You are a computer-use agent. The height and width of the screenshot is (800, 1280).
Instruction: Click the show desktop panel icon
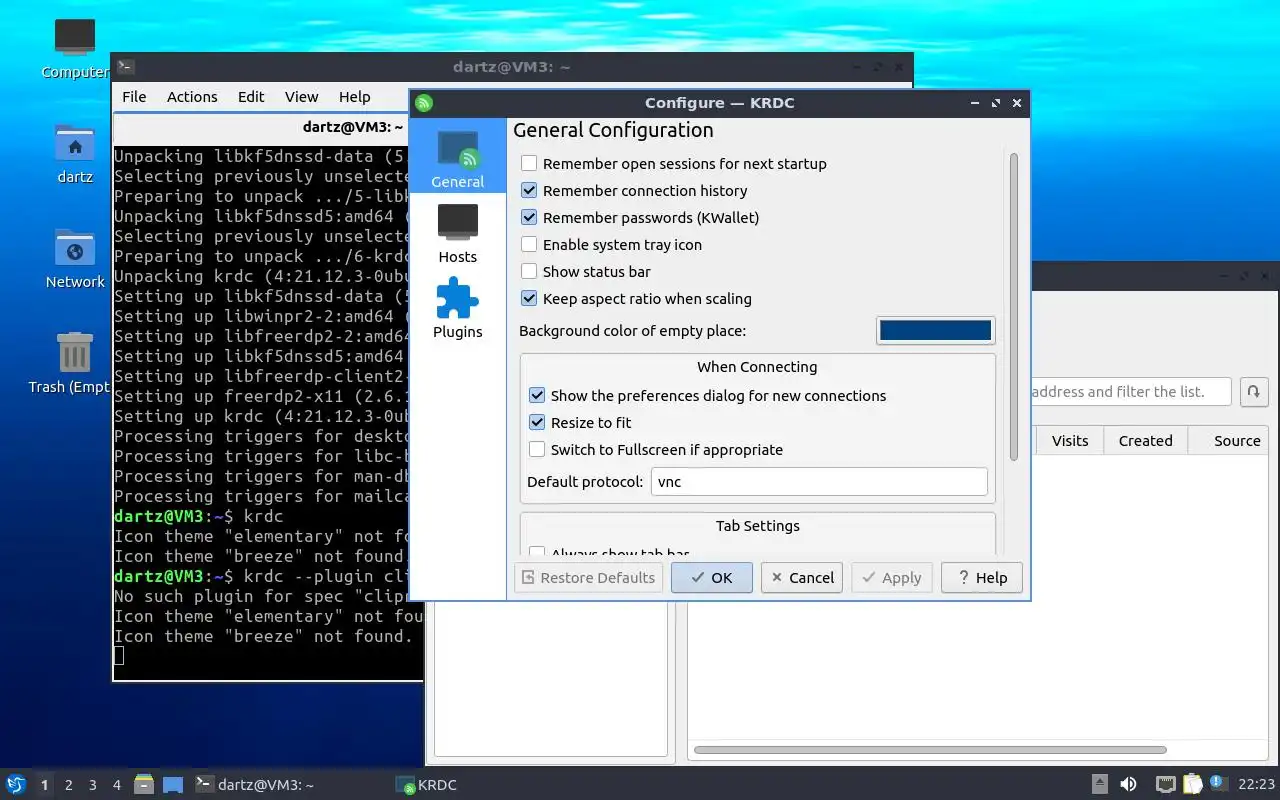coord(173,785)
